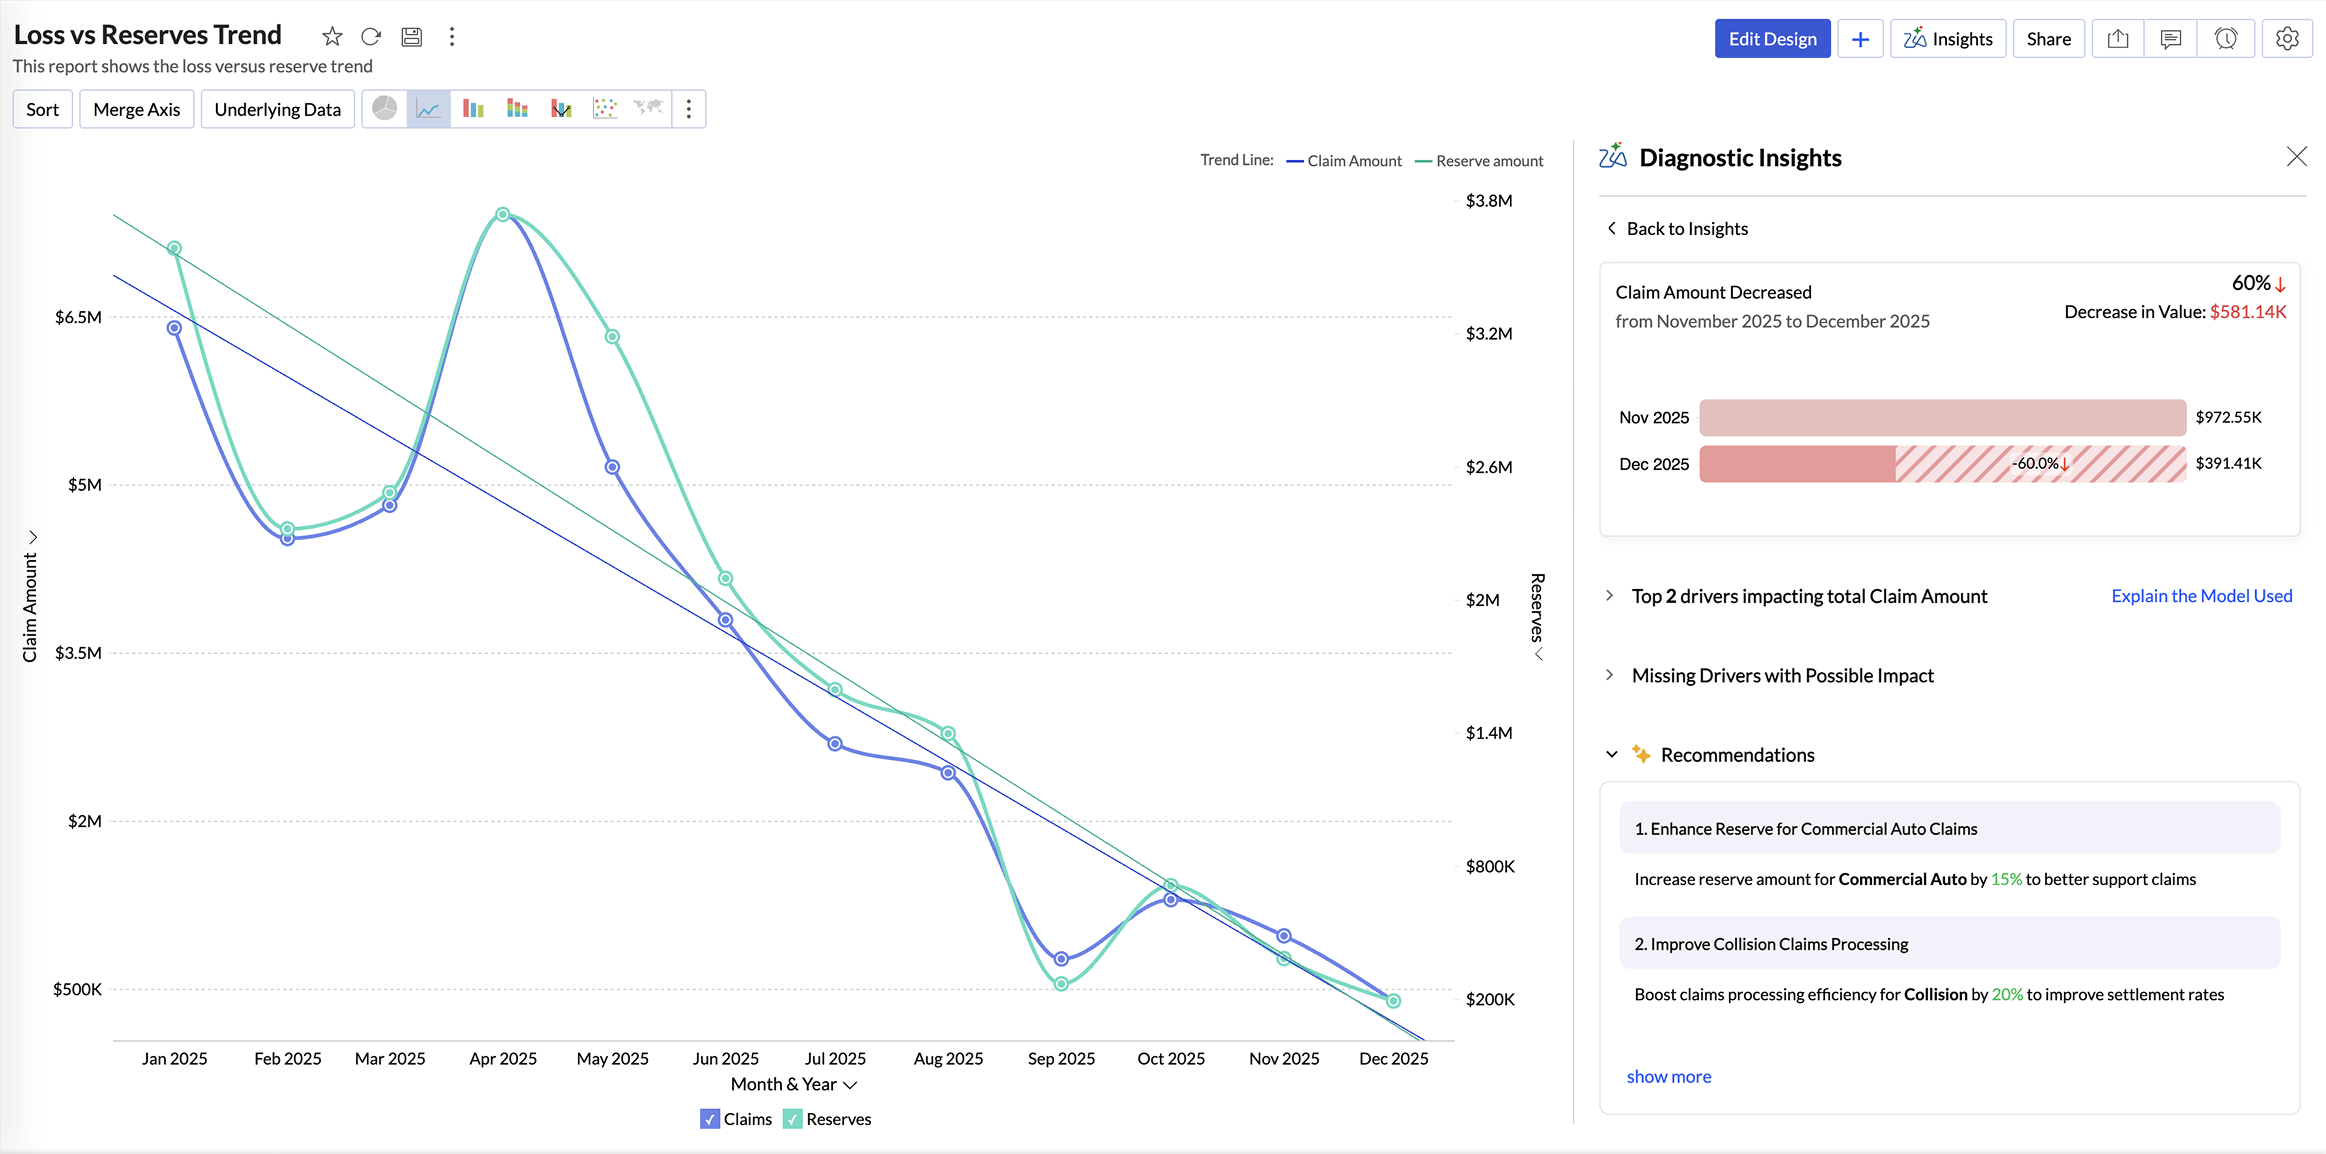Image resolution: width=2326 pixels, height=1154 pixels.
Task: Mark the report as favorite using the star
Action: tap(331, 36)
